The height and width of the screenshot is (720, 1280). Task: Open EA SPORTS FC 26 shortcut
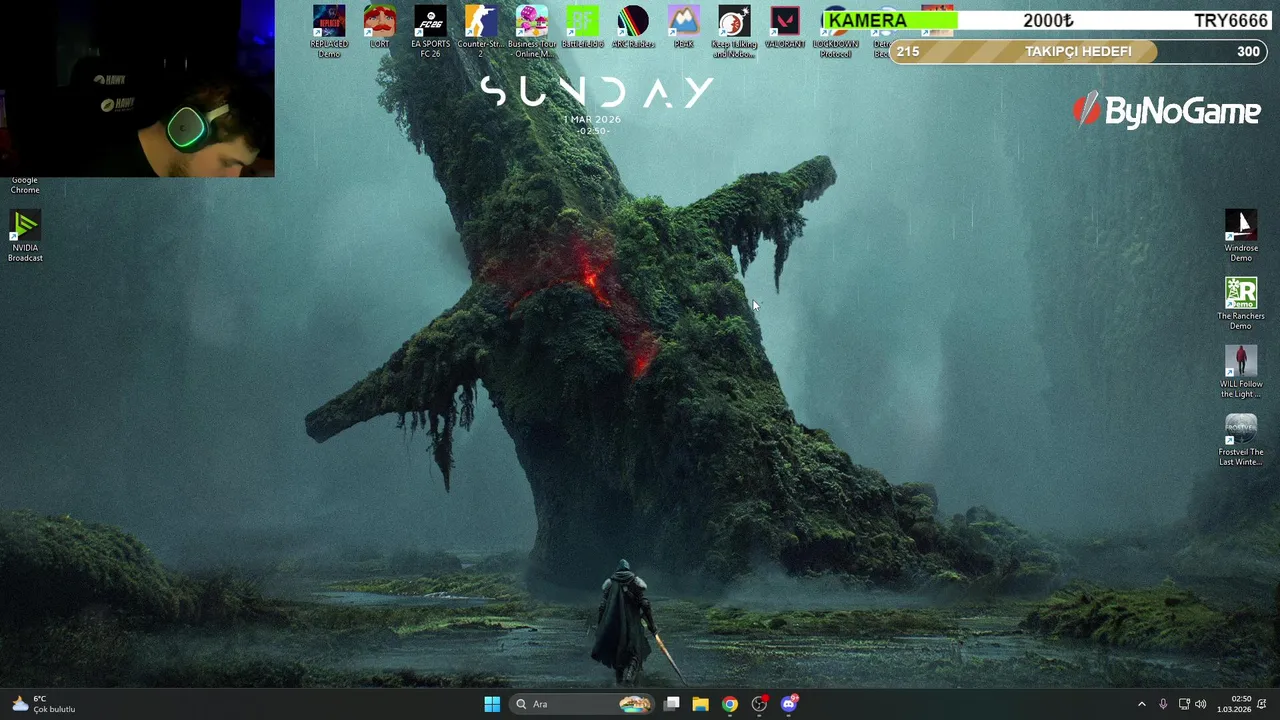[430, 31]
